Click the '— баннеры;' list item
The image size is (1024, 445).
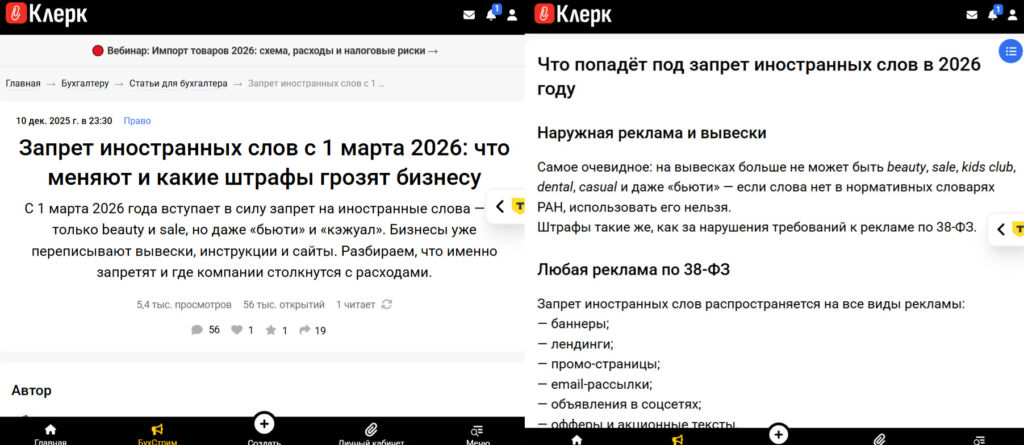(x=573, y=324)
